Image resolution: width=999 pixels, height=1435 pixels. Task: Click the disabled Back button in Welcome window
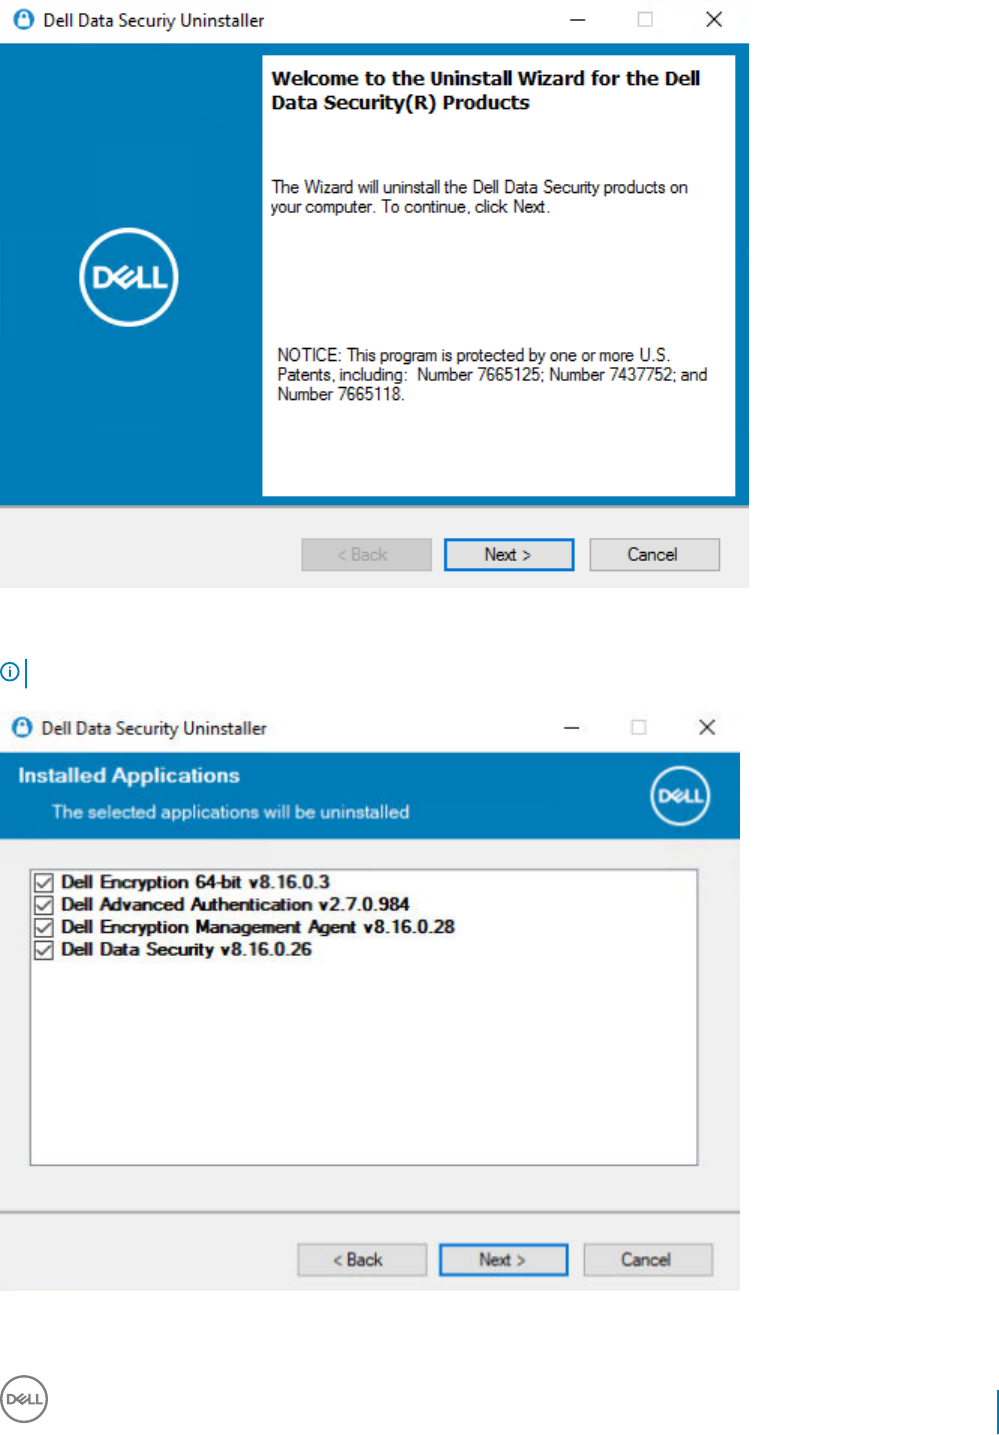[366, 555]
